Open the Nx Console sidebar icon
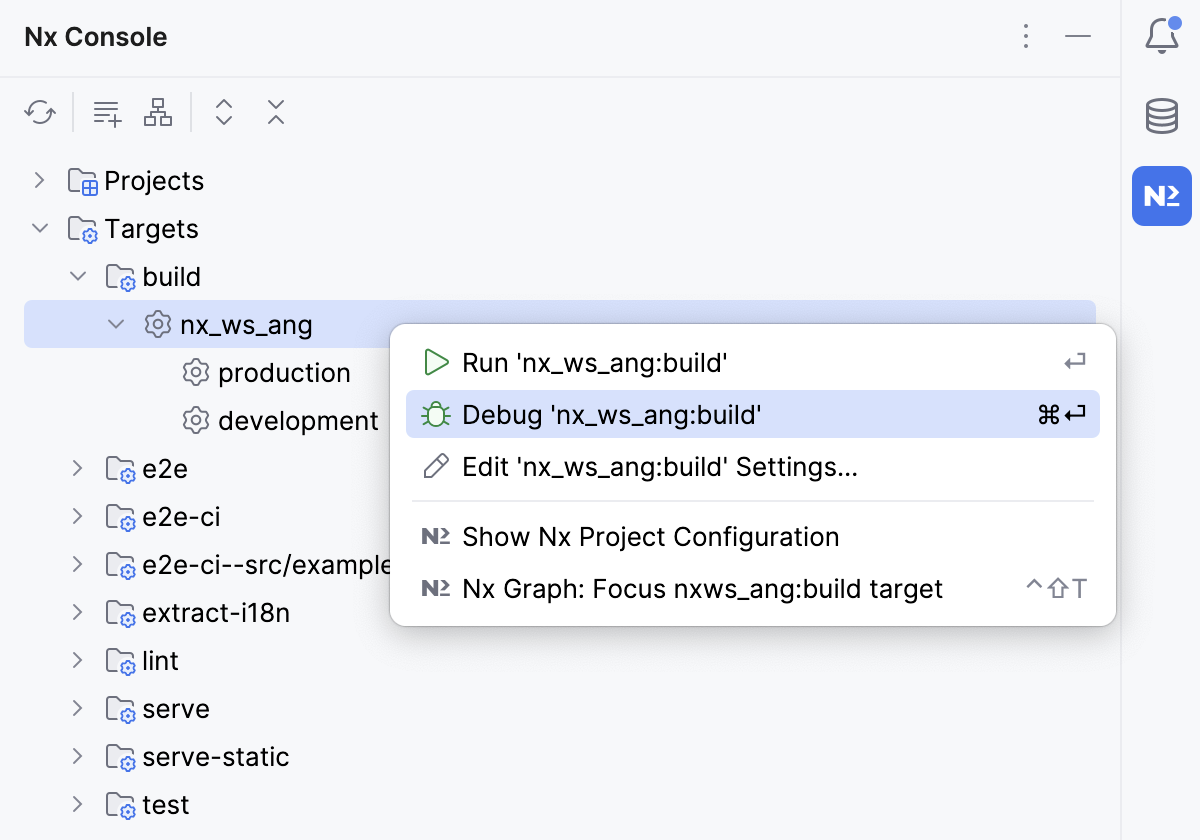The width and height of the screenshot is (1200, 840). 1161,196
